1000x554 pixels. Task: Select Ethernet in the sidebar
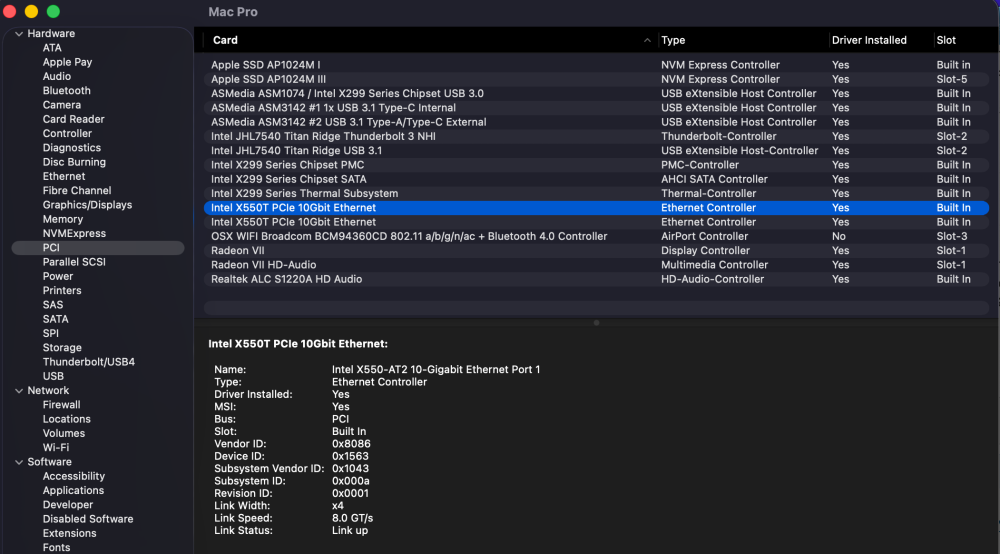[x=64, y=177]
